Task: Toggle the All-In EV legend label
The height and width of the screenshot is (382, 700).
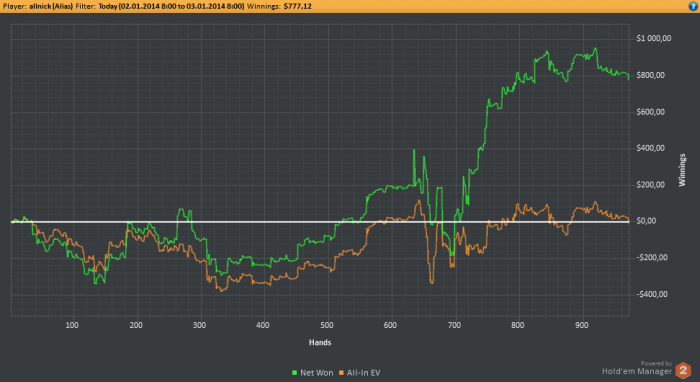Action: (x=363, y=373)
